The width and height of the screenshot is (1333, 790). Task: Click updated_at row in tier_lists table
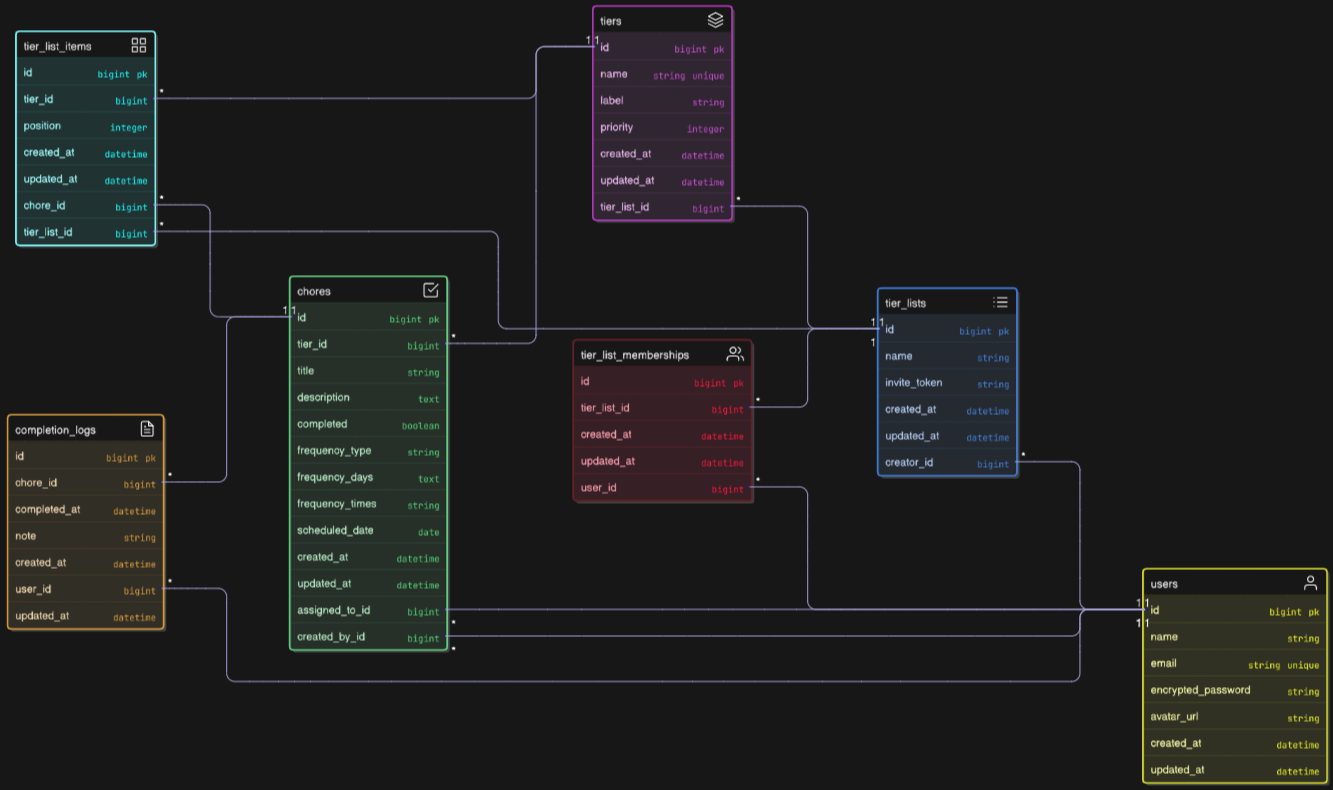[x=948, y=437]
